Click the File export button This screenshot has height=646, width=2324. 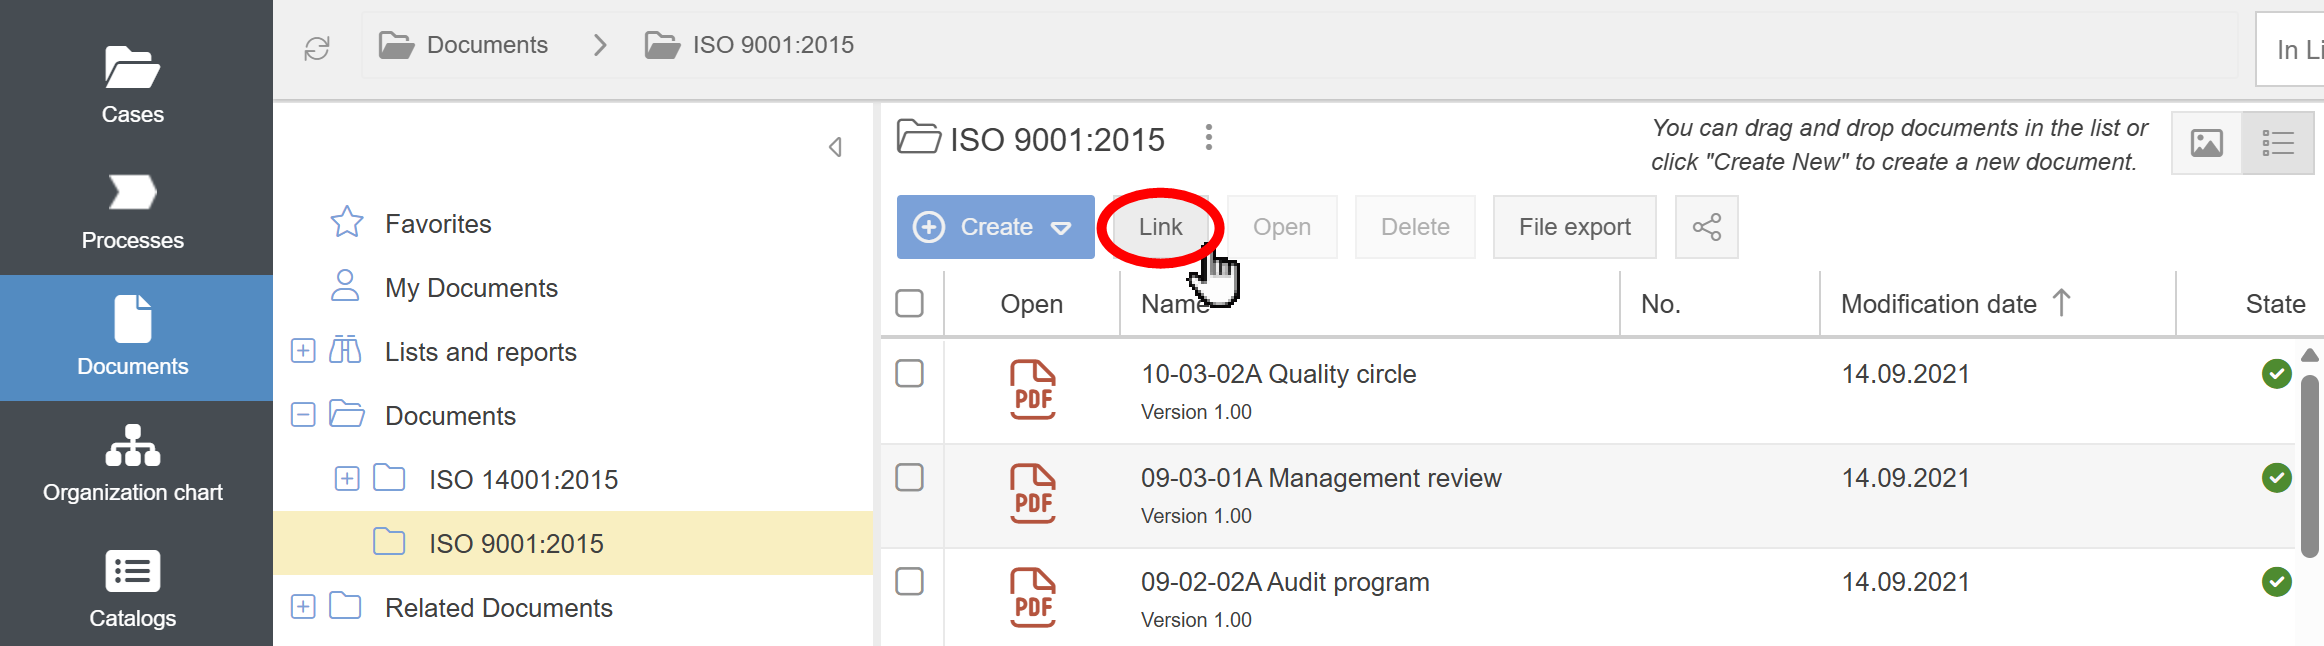coord(1574,227)
